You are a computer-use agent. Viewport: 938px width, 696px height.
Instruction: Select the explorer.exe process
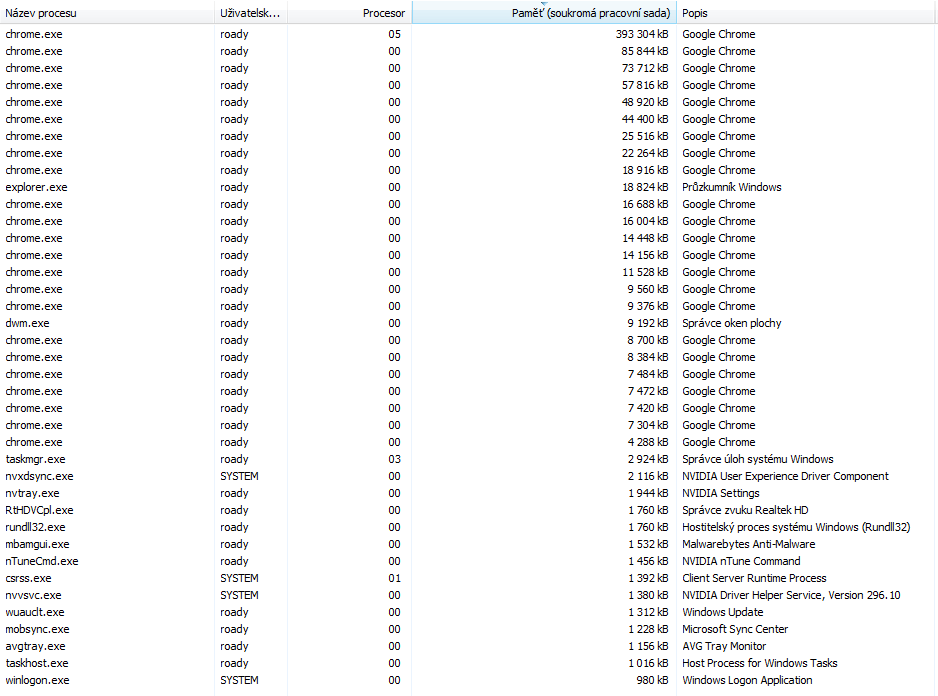tap(36, 187)
